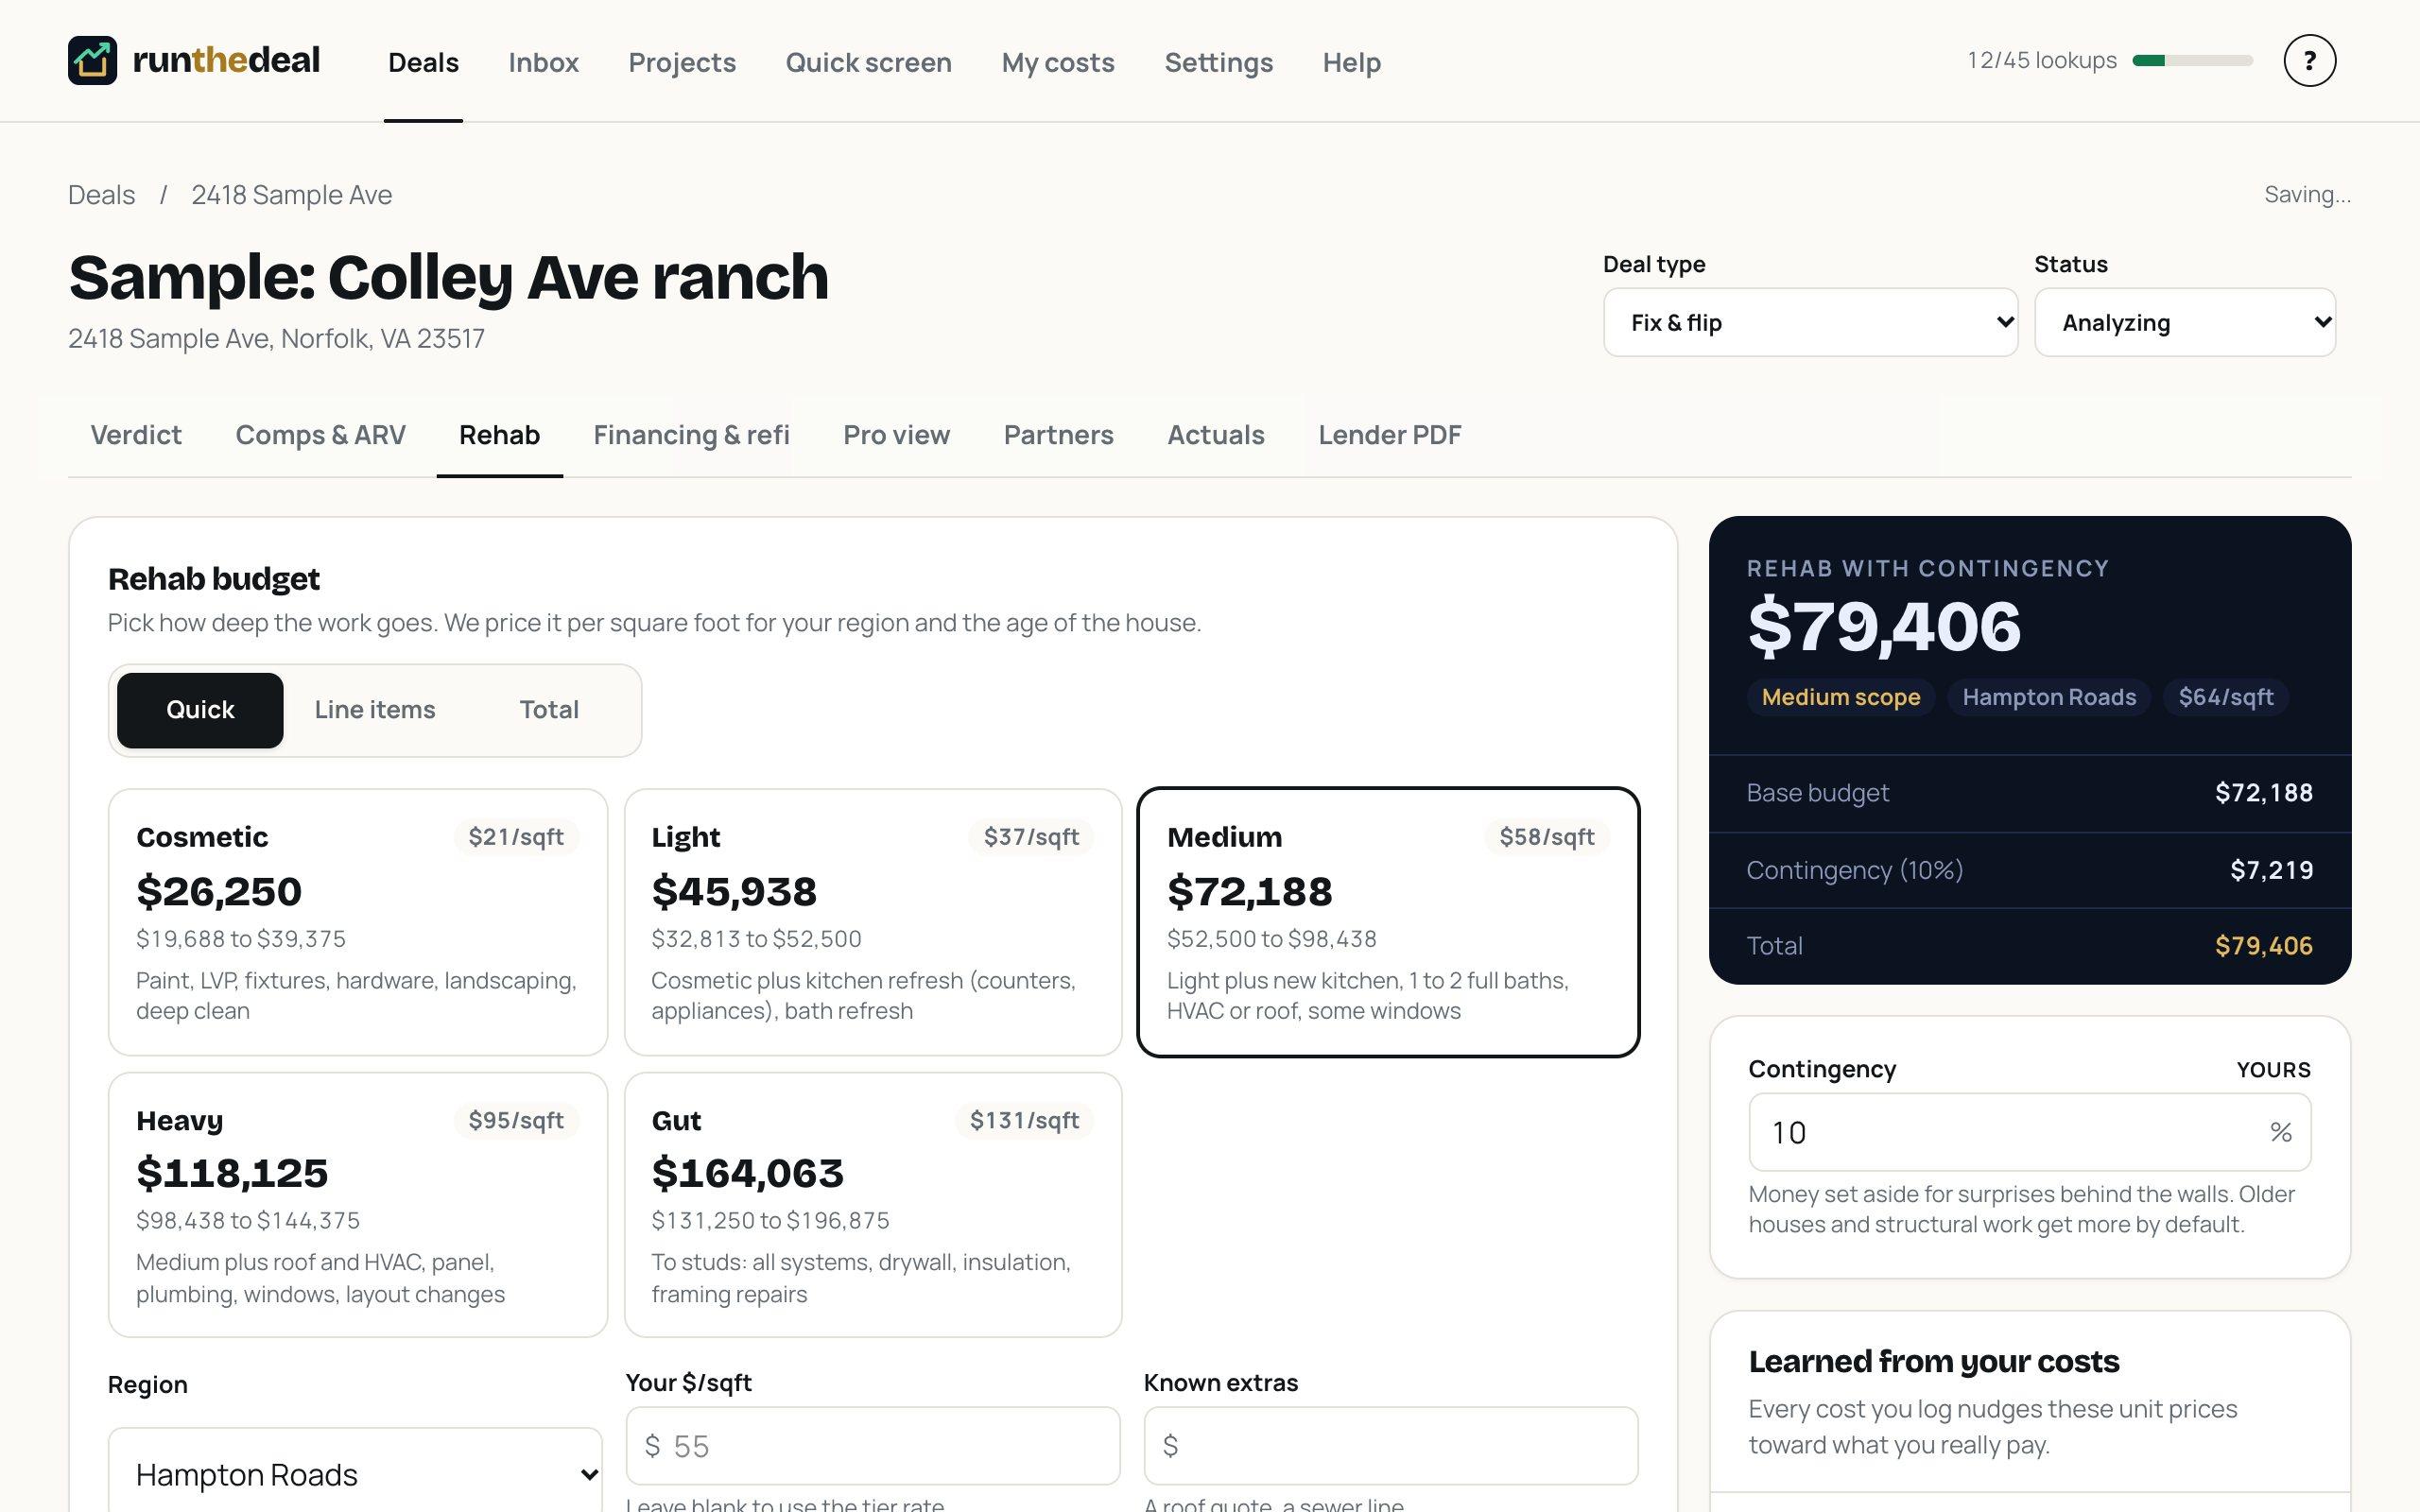Click the Deals breadcrumb link
2420x1512 pixels.
pyautogui.click(x=101, y=195)
